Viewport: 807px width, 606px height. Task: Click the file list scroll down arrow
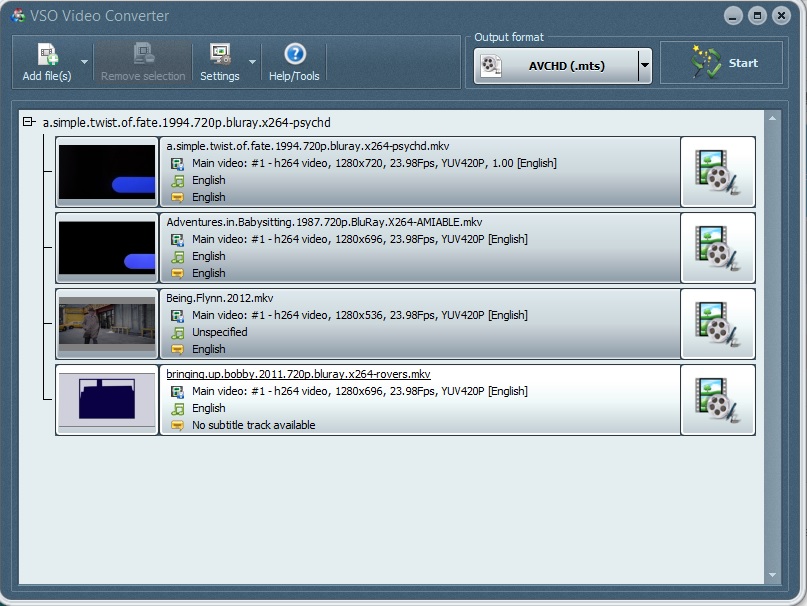pyautogui.click(x=773, y=575)
